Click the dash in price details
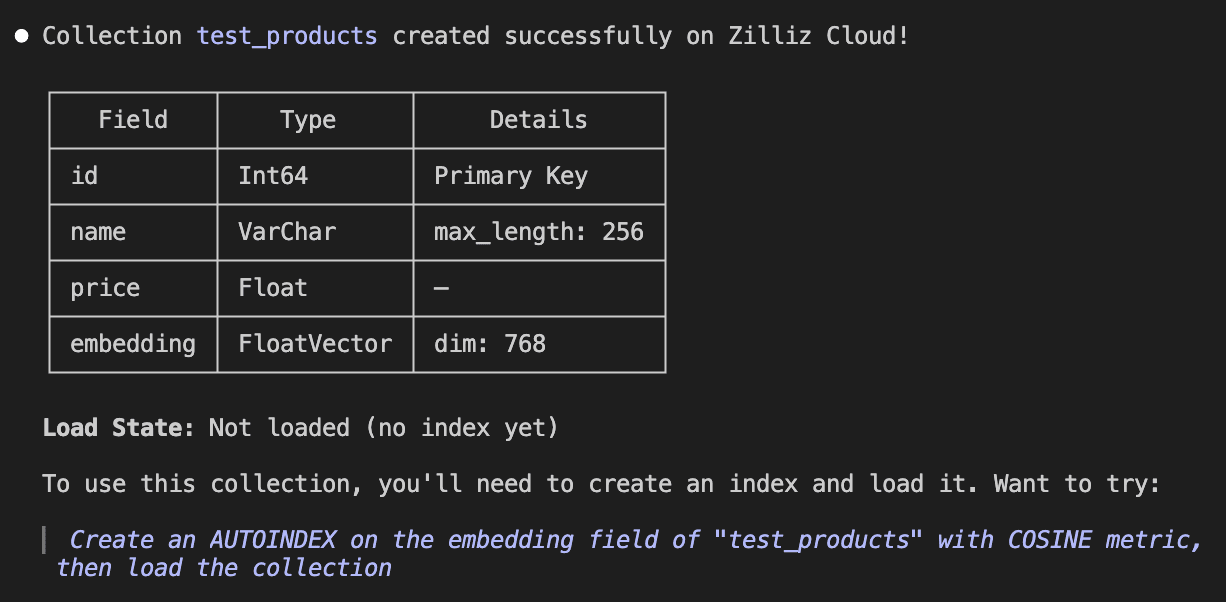The width and height of the screenshot is (1226, 602). click(x=442, y=288)
